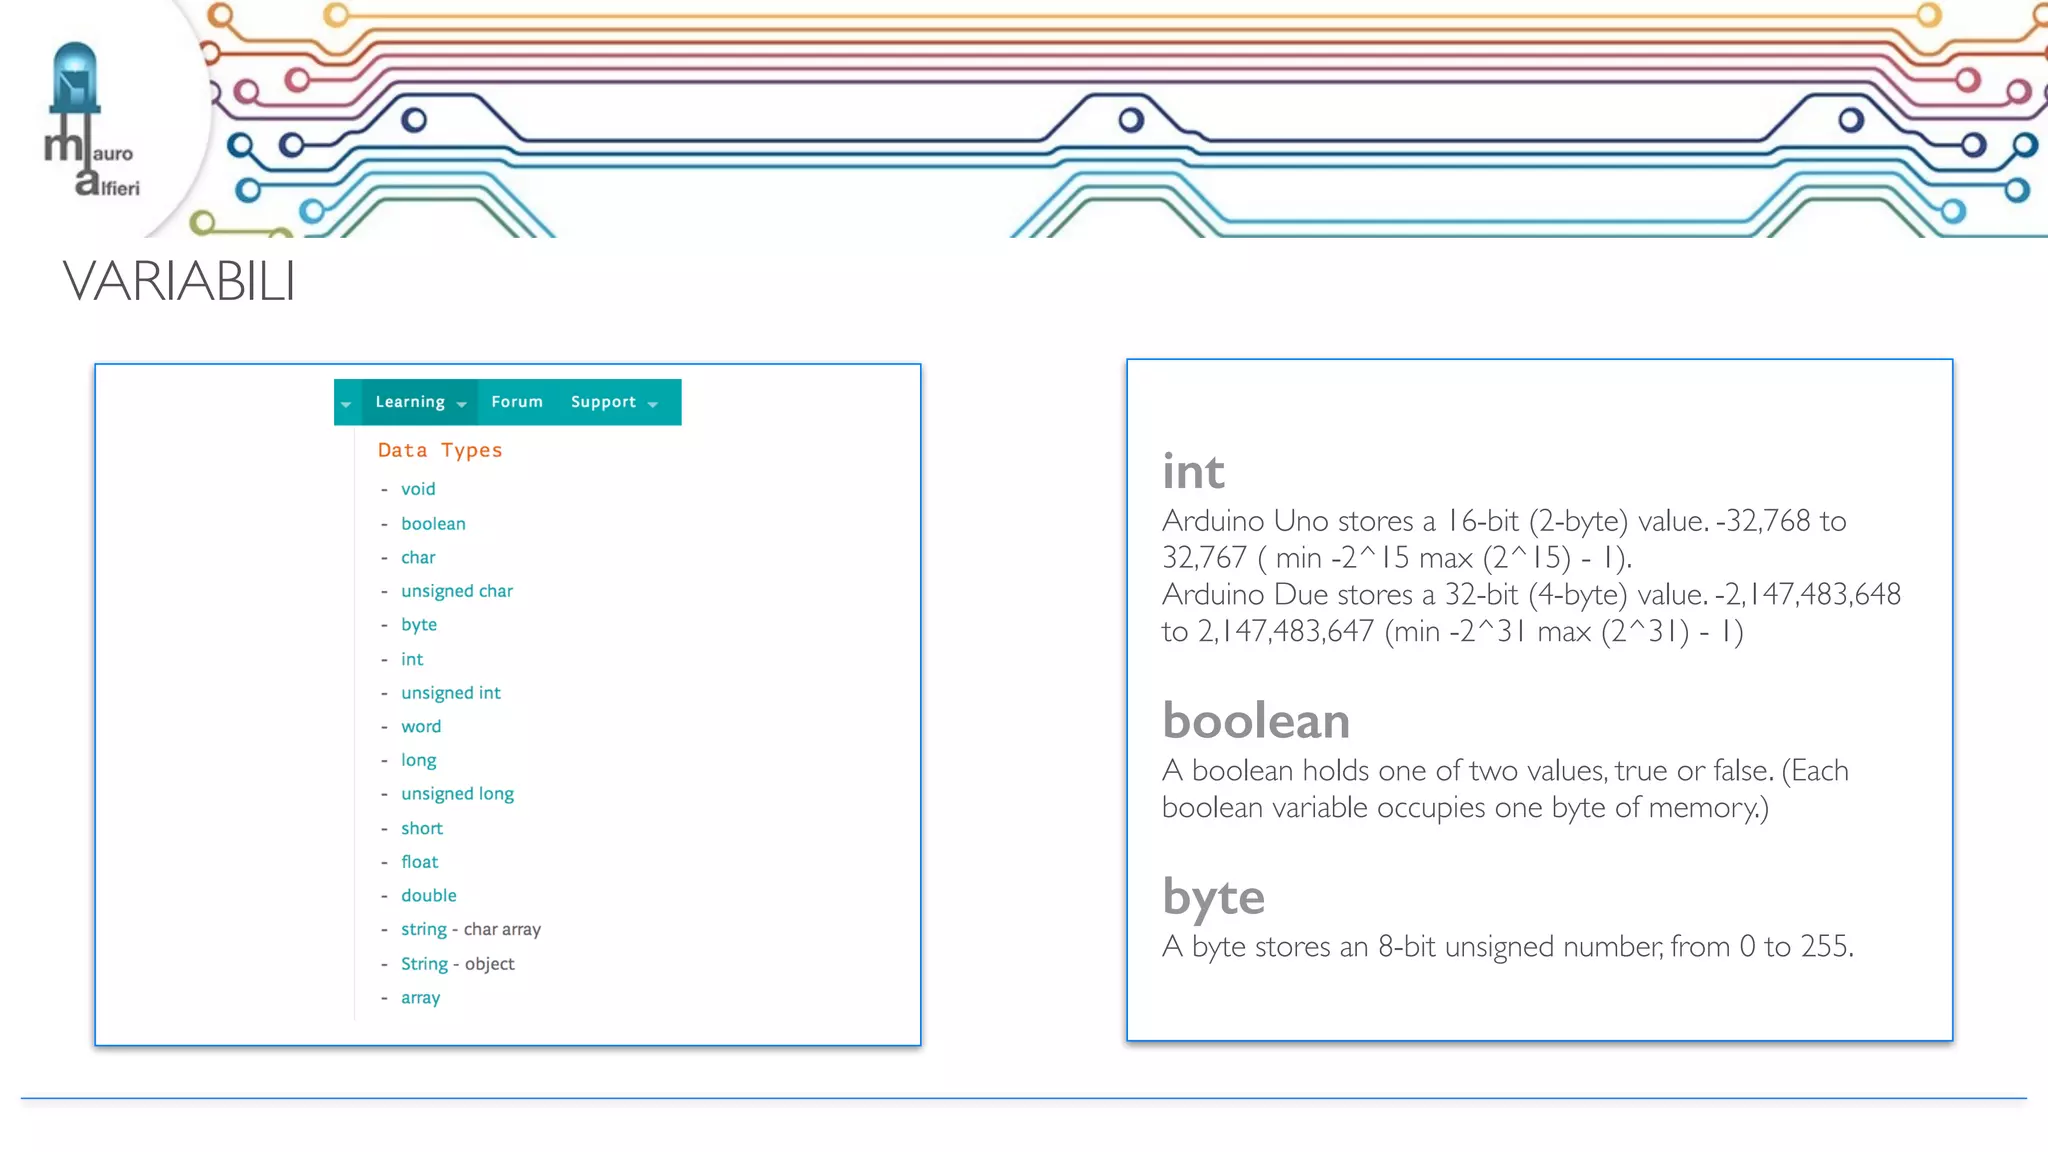Open the boolean data type link
Image resolution: width=2048 pixels, height=1152 pixels.
tap(433, 523)
